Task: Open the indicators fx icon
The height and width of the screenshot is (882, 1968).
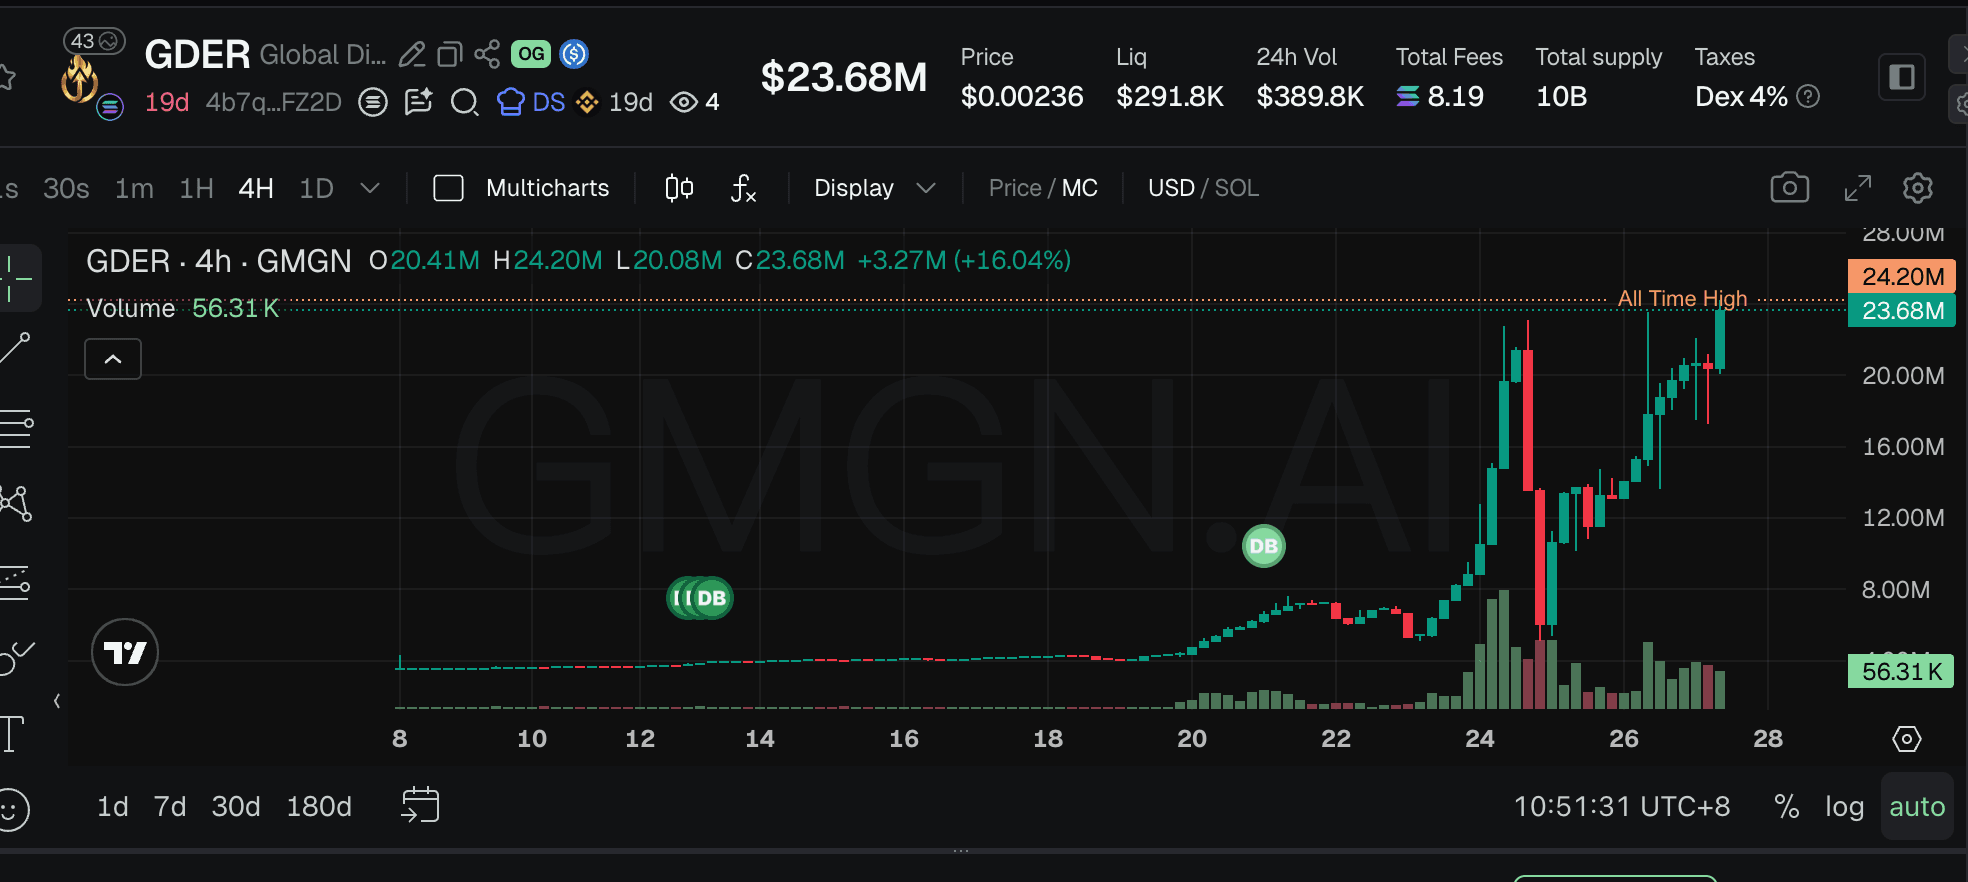Action: coord(743,188)
